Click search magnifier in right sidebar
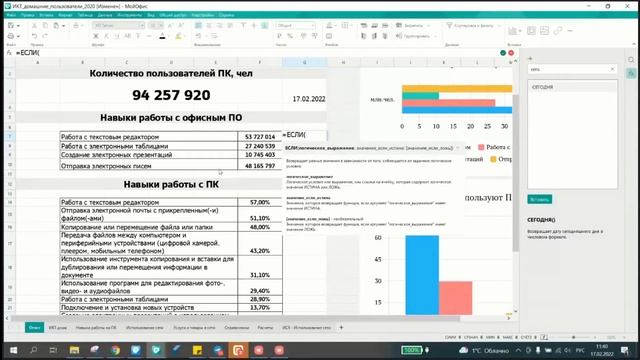640x360 pixels. (631, 60)
